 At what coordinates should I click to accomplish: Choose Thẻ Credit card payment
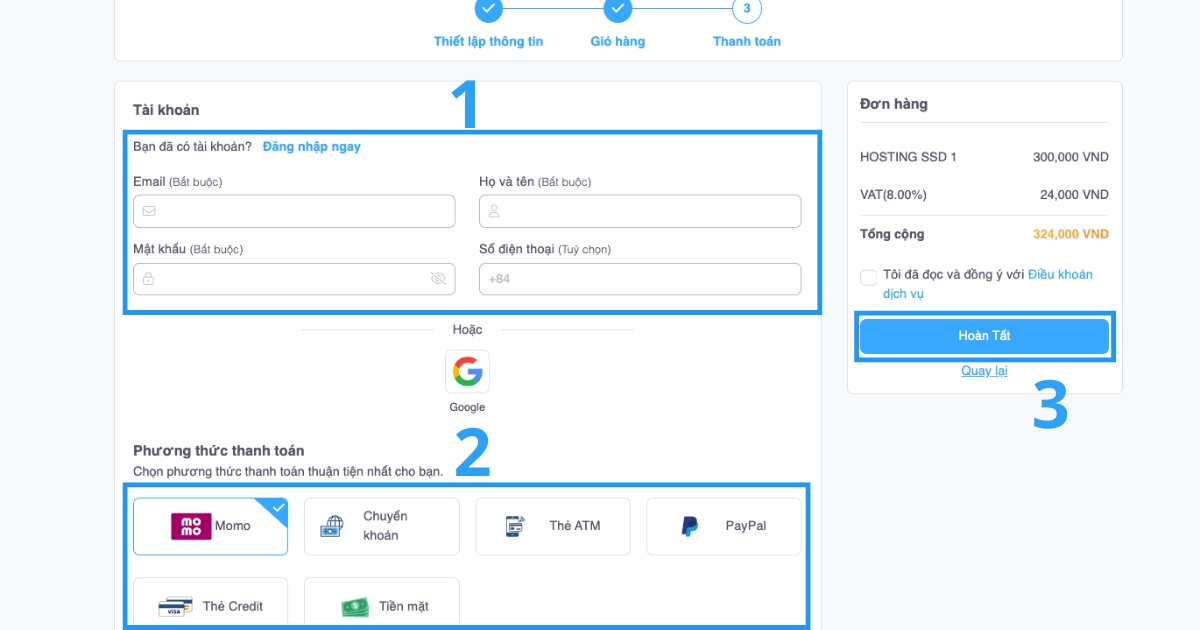pyautogui.click(x=210, y=605)
